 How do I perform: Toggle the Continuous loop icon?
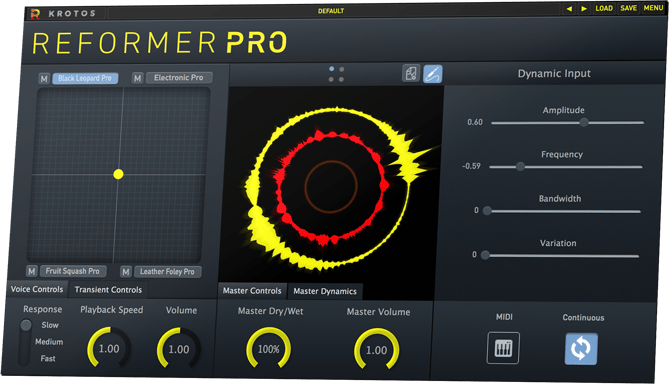click(581, 349)
